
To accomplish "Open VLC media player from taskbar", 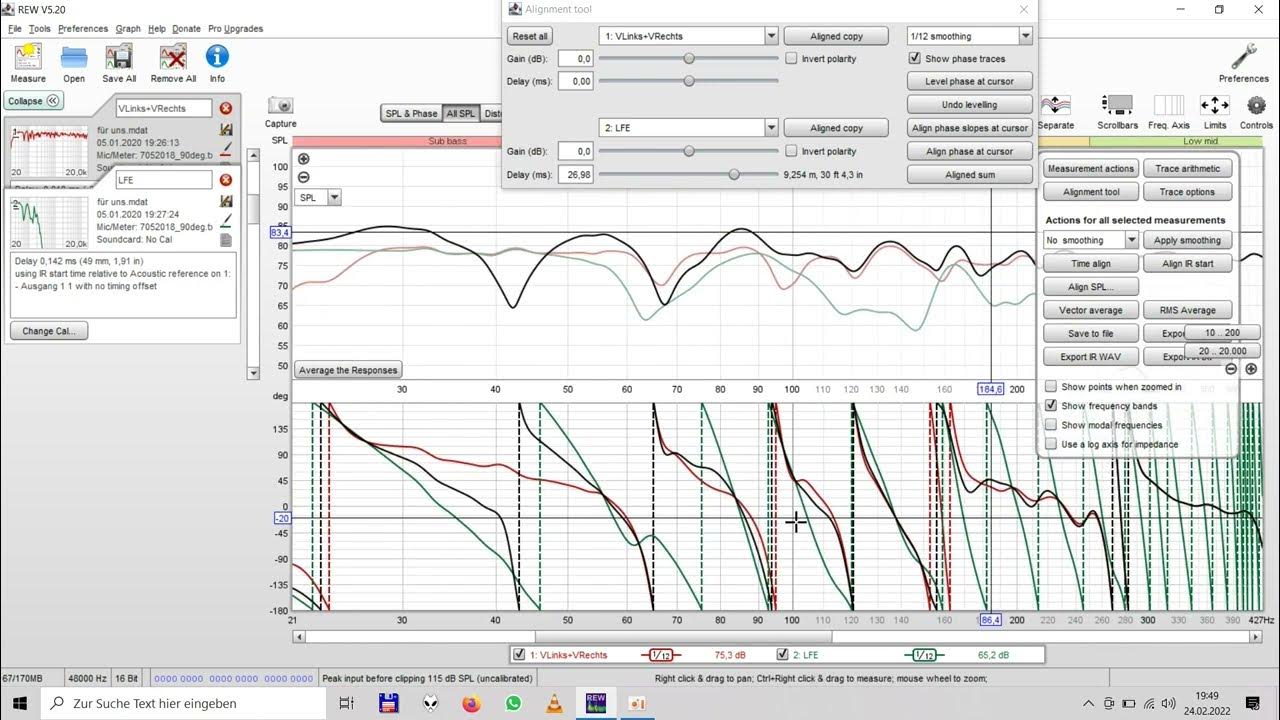I will click(x=553, y=703).
